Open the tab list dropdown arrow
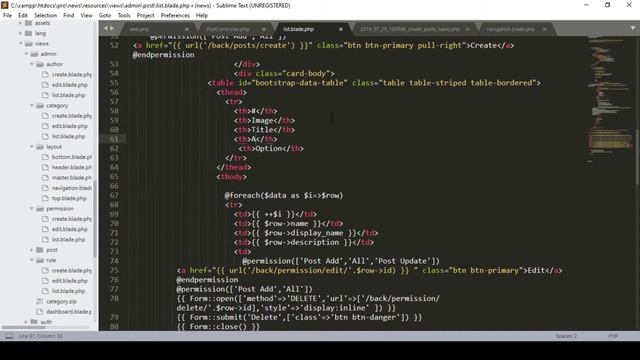640x360 pixels. point(633,28)
